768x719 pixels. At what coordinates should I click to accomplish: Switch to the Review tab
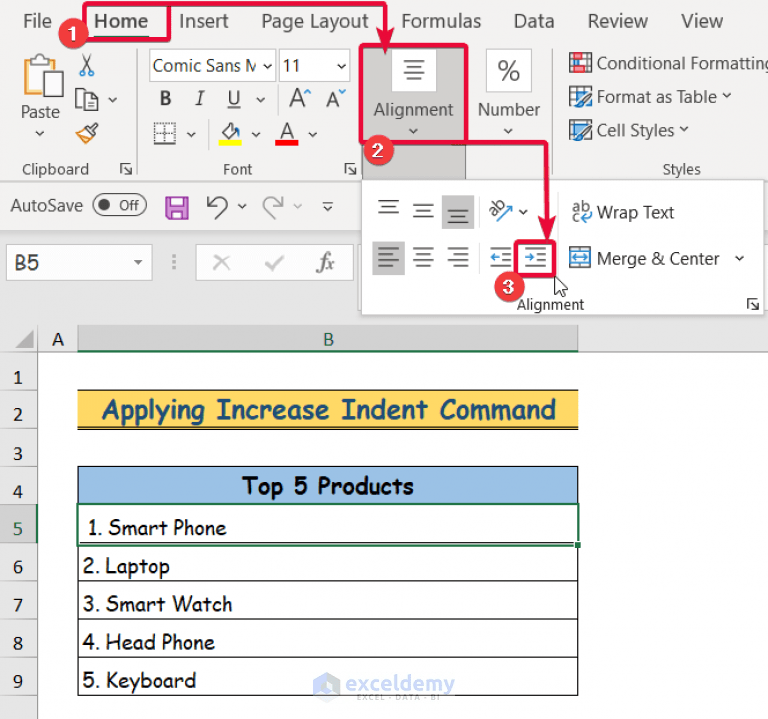[618, 21]
